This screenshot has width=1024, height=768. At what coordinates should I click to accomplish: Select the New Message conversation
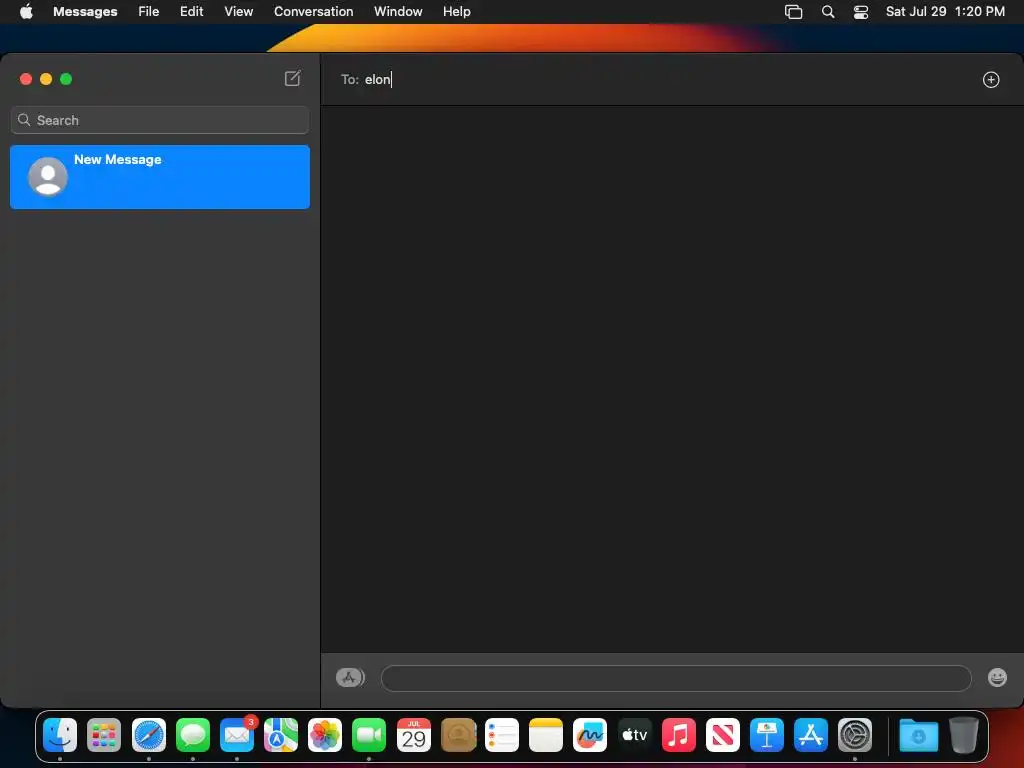point(160,177)
